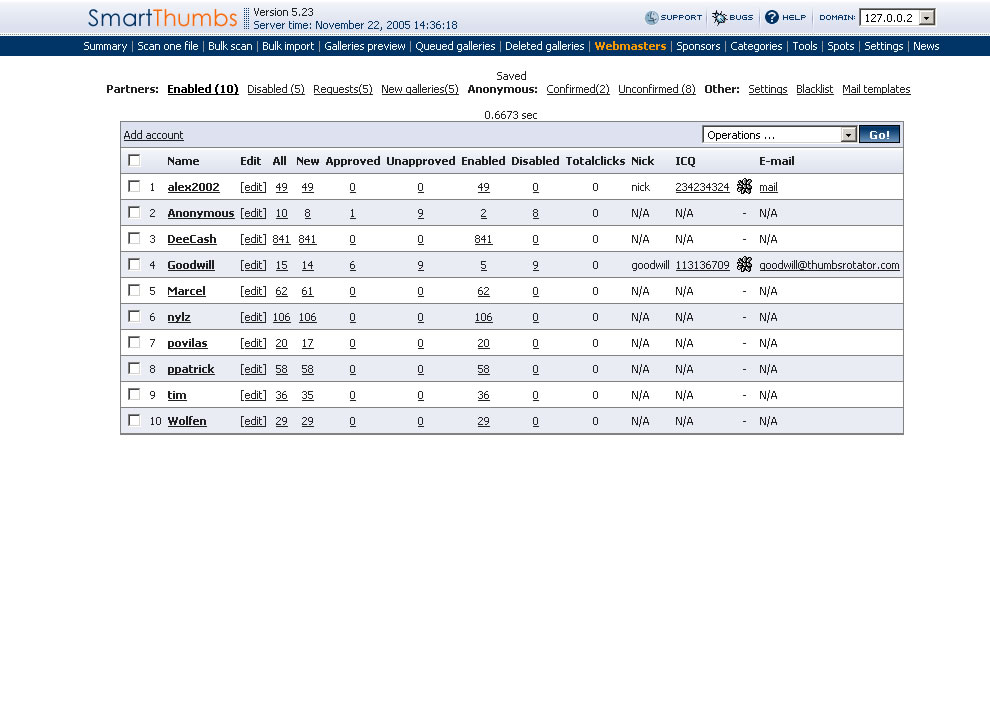The image size is (990, 726).
Task: Open the Domain dropdown 127.0.0.2
Action: tap(897, 18)
